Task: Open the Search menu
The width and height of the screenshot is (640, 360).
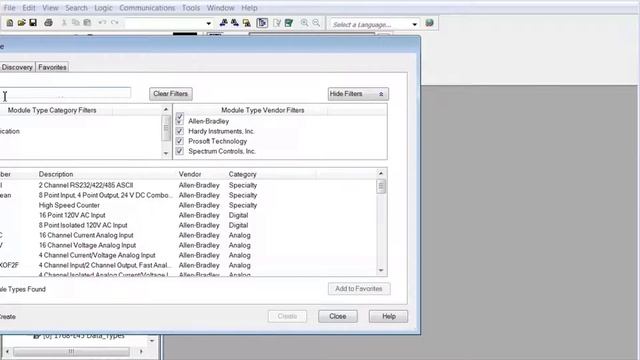Action: (x=76, y=8)
